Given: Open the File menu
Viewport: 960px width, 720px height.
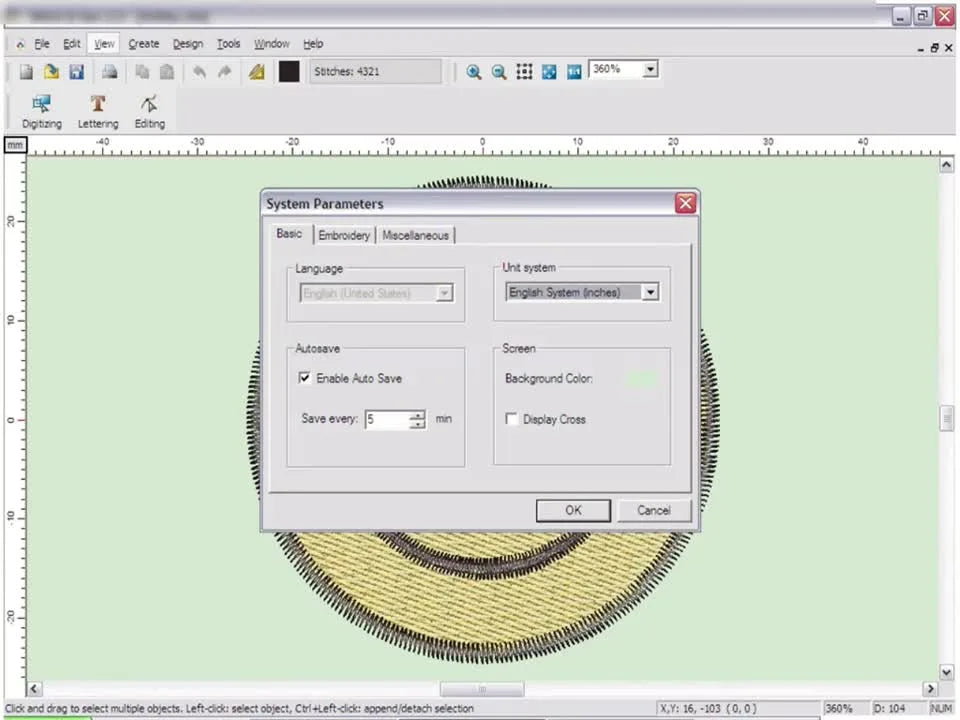Looking at the screenshot, I should coord(42,44).
